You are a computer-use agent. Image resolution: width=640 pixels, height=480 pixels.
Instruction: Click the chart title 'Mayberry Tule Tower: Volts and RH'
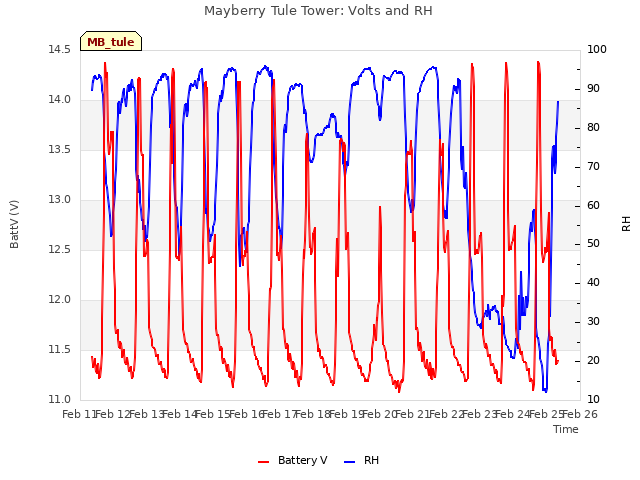coord(318,11)
